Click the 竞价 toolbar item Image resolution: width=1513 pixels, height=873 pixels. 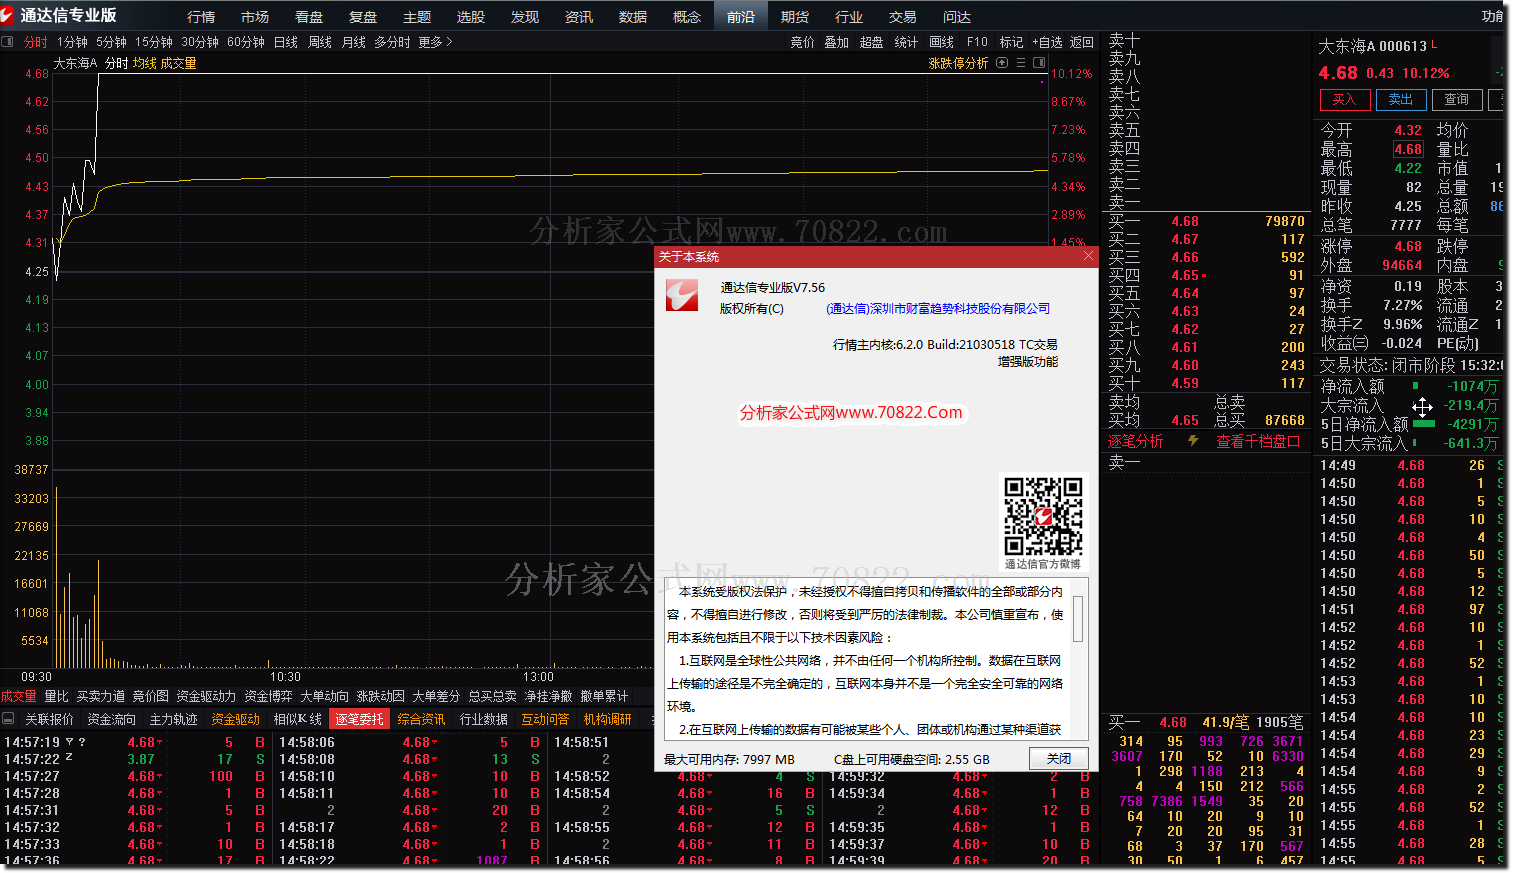803,42
